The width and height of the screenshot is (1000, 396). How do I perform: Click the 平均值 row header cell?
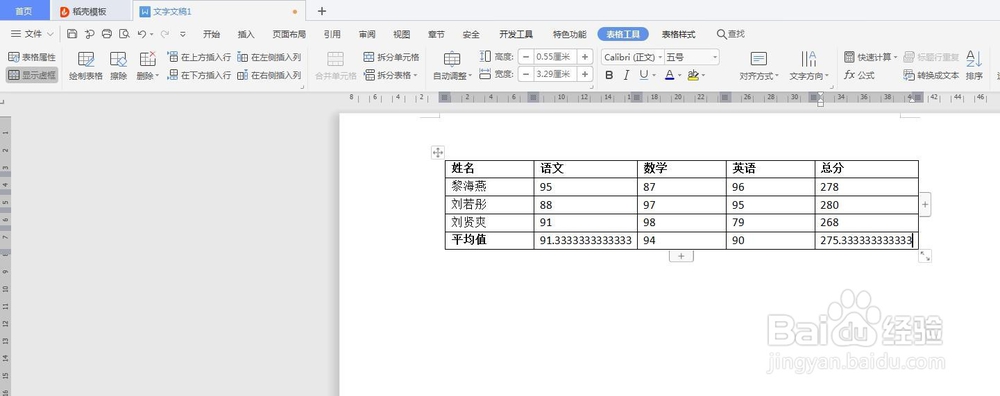pos(489,240)
